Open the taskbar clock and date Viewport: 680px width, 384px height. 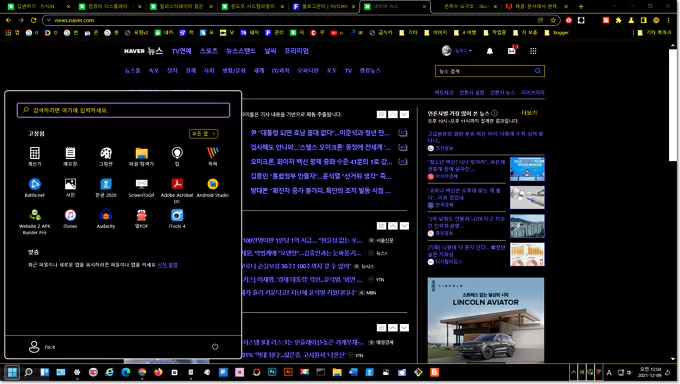650,372
